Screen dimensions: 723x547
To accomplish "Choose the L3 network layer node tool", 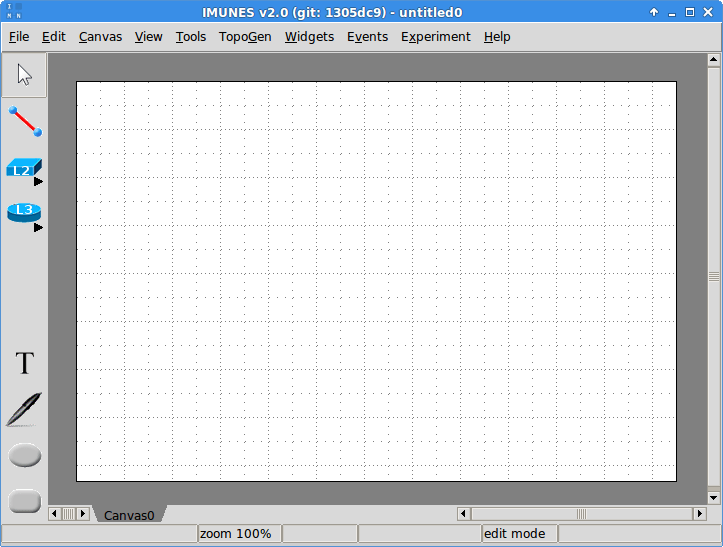I will [24, 213].
